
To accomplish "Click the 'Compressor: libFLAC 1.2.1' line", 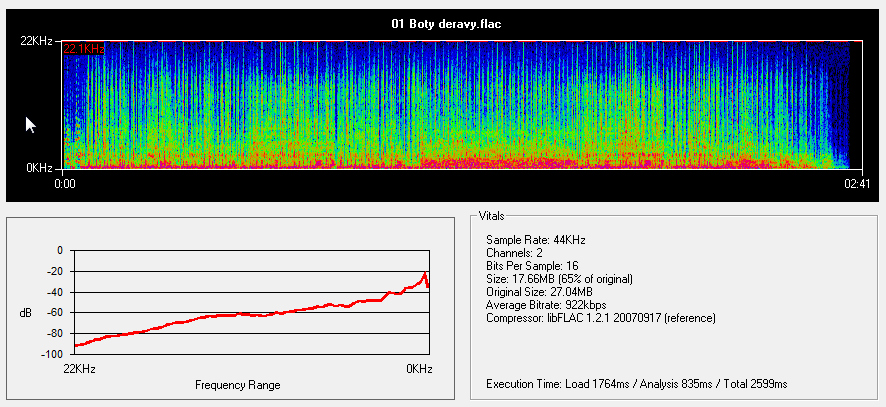I will point(600,318).
